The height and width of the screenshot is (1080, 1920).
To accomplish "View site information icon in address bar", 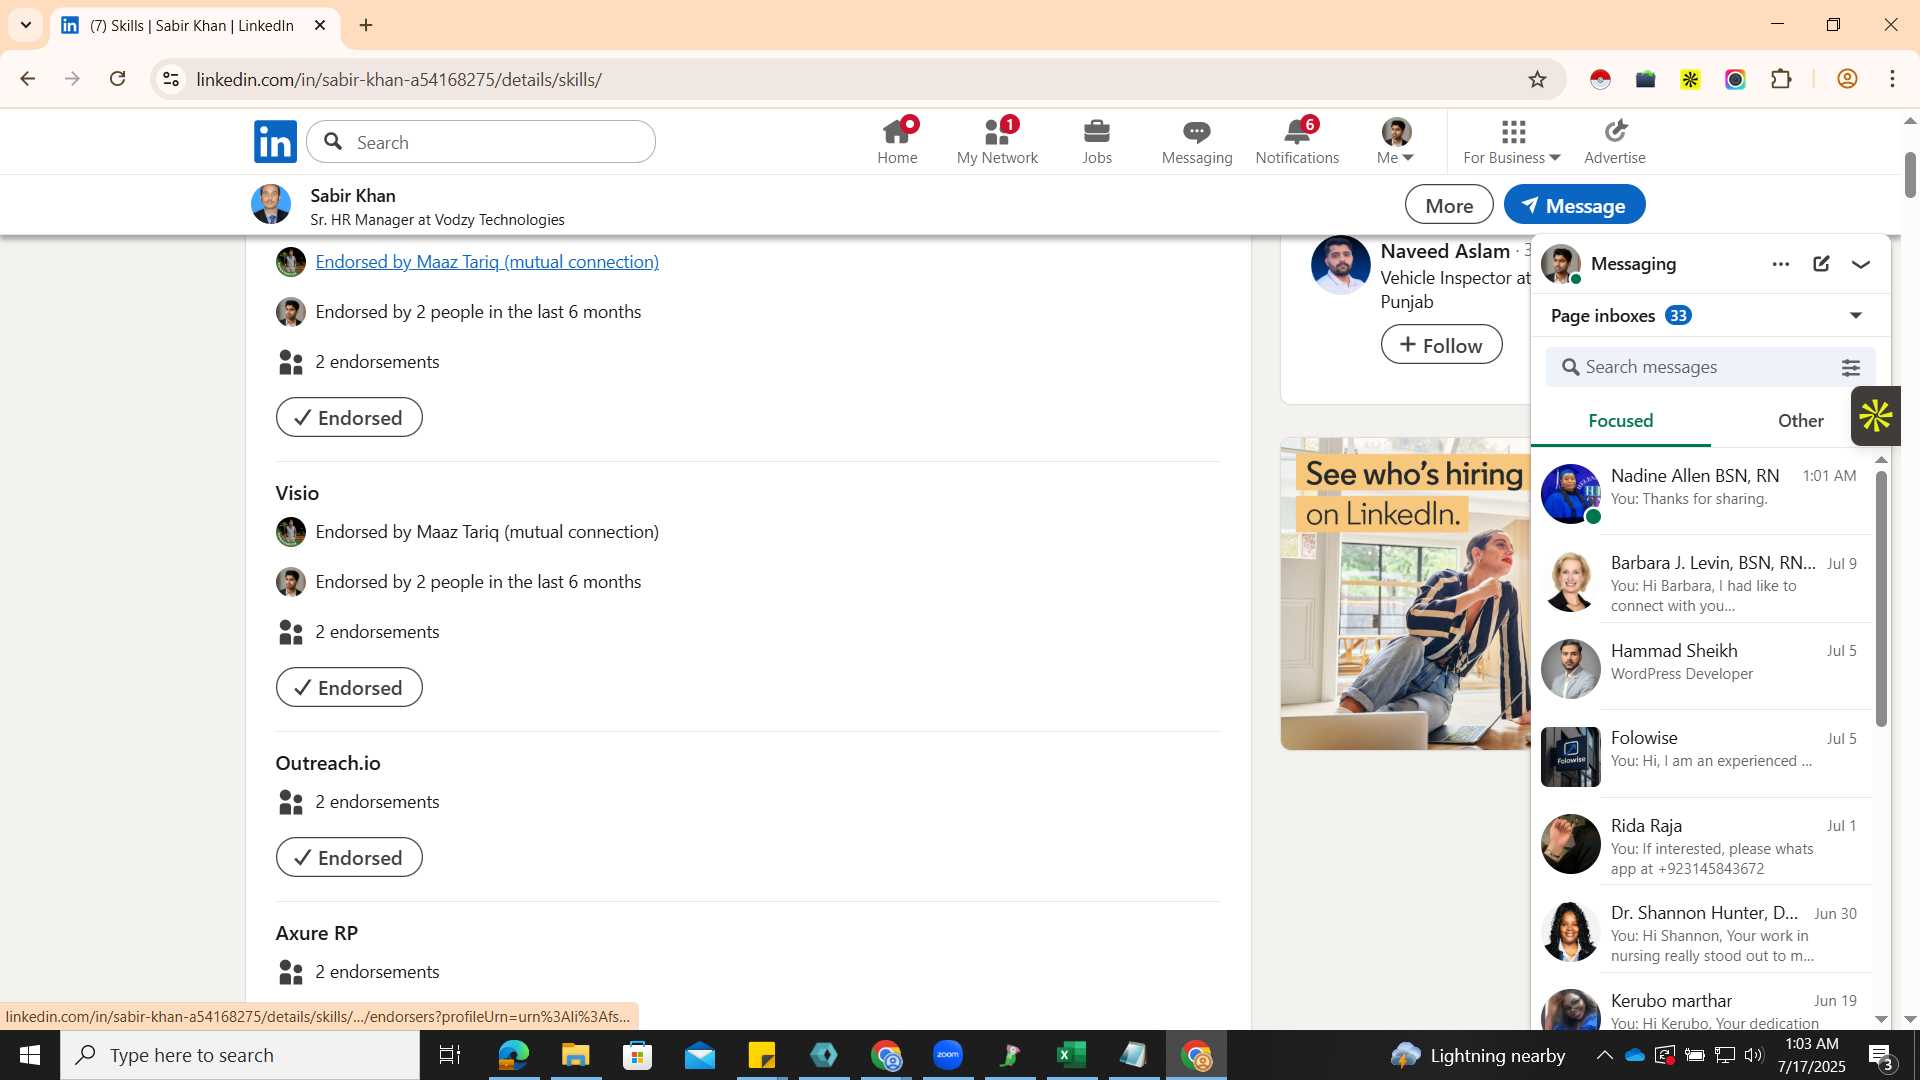I will pyautogui.click(x=171, y=79).
